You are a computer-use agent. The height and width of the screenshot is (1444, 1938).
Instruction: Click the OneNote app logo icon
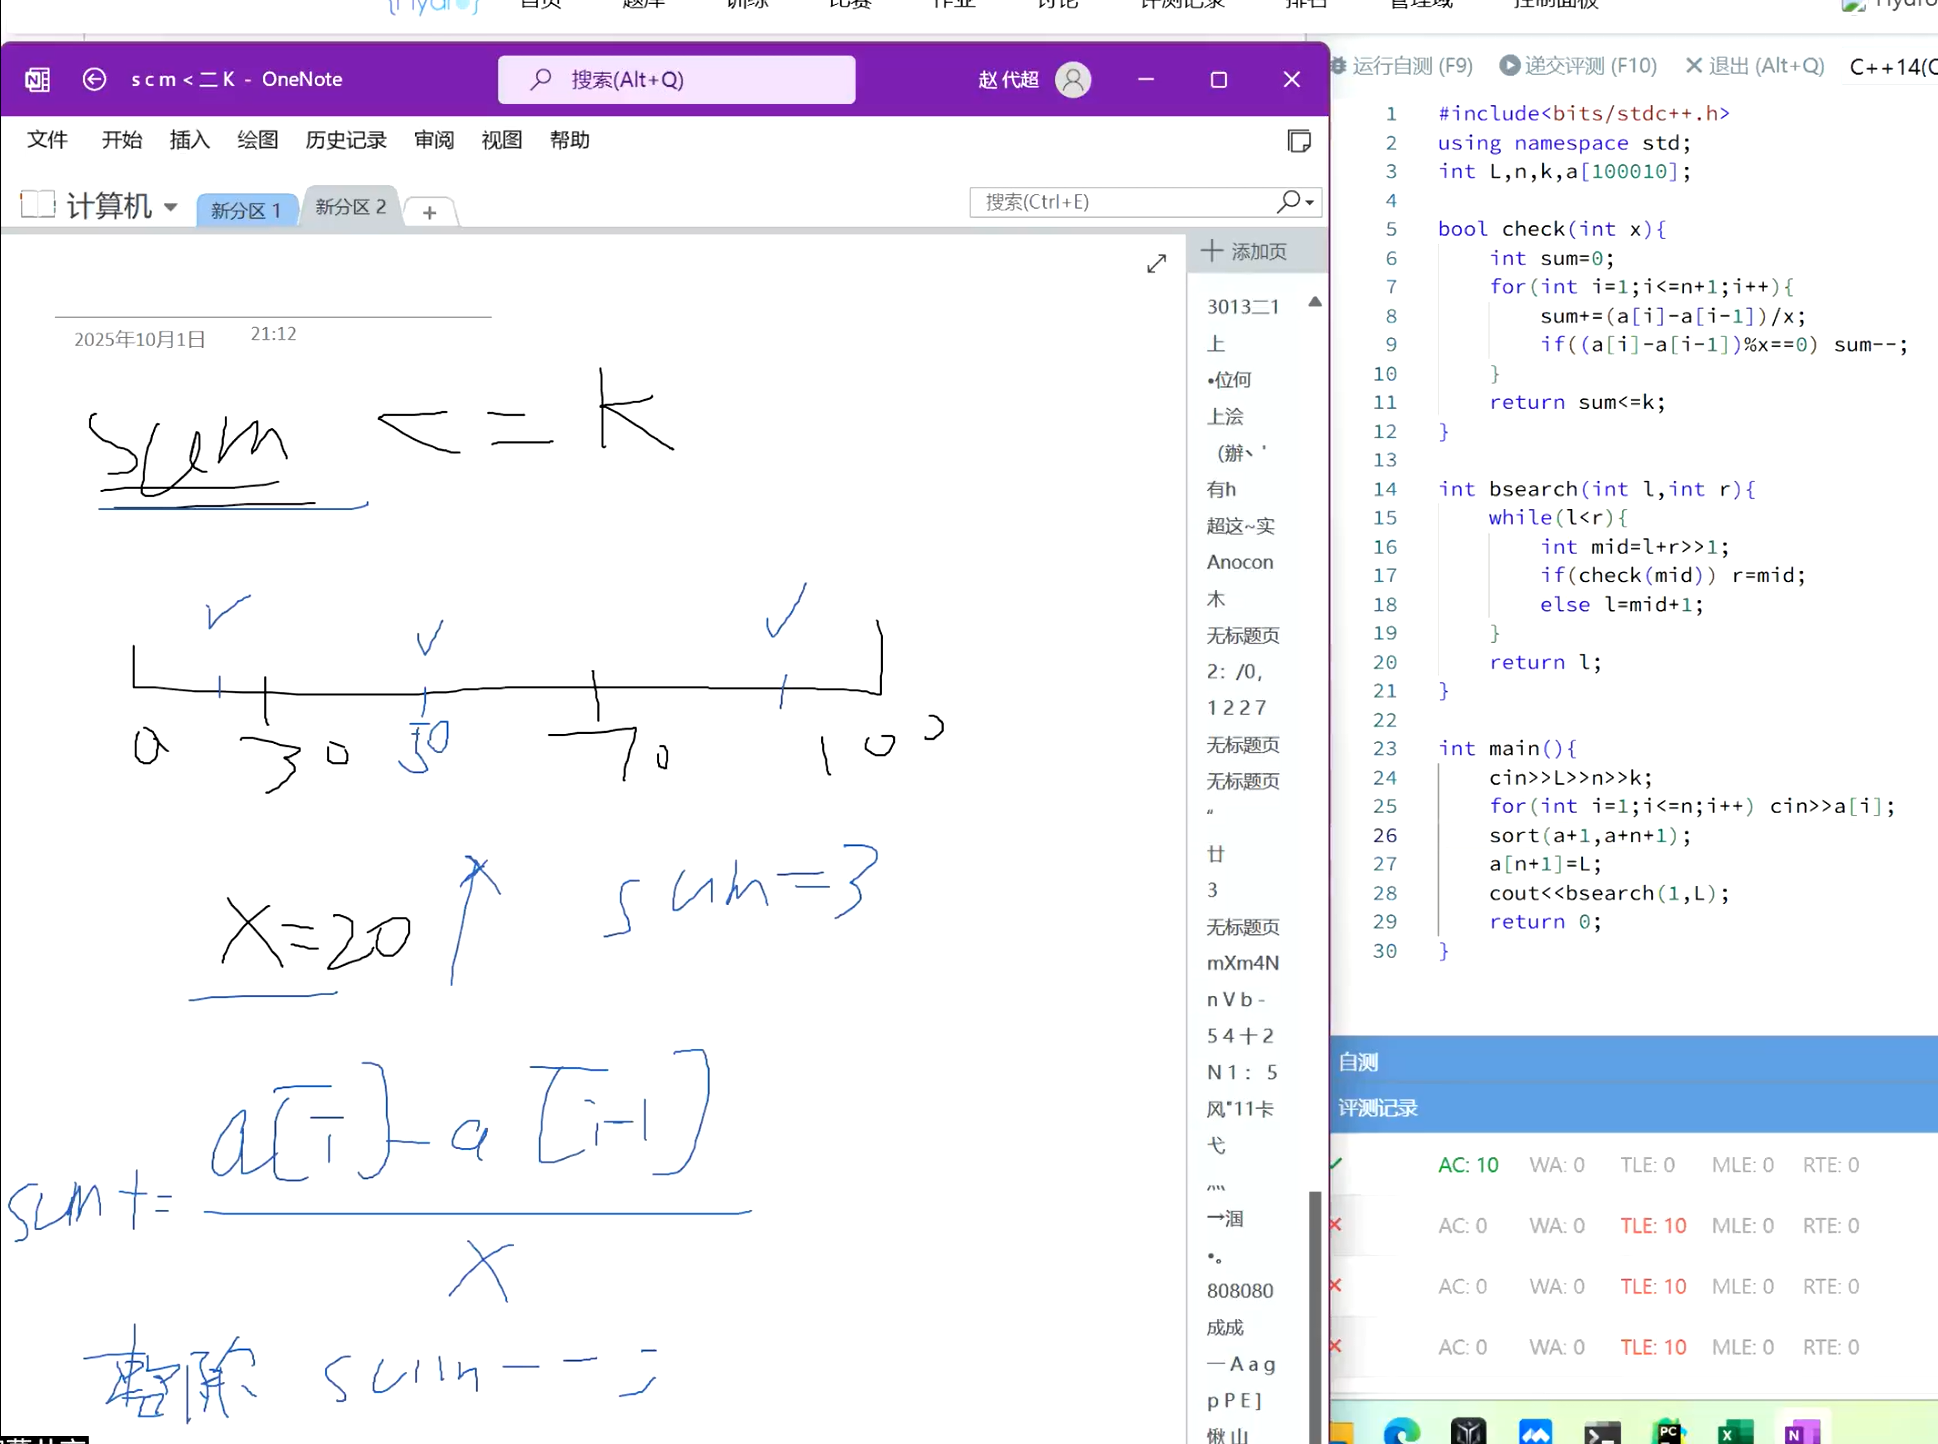point(38,79)
